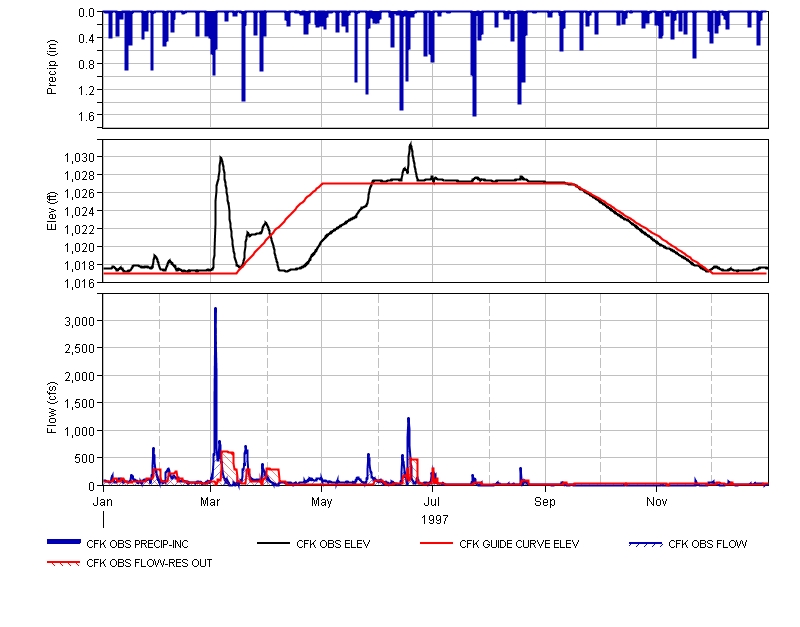Click the CFK OBS FLOW-RES OUT legend symbol
The width and height of the screenshot is (800, 627).
pyautogui.click(x=63, y=563)
